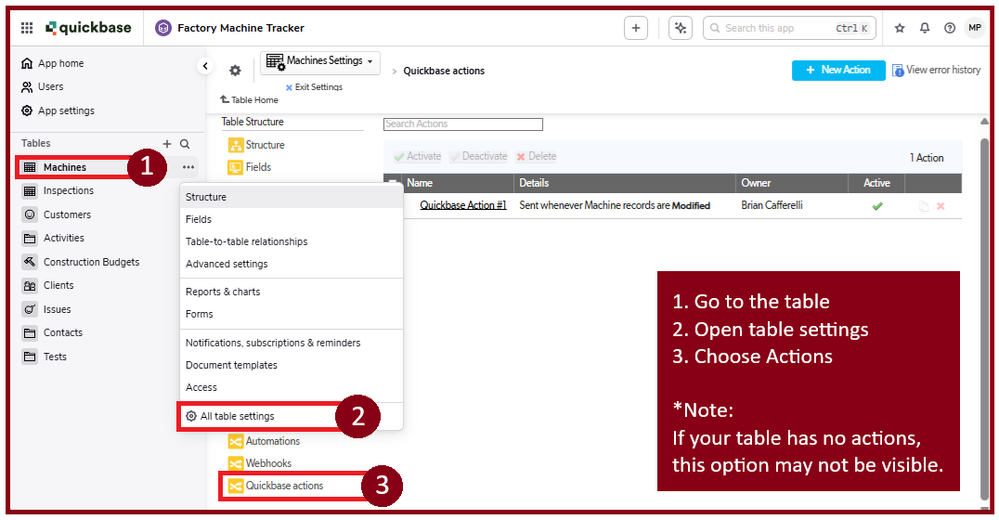
Task: Open the Quickbase Action #1 link
Action: point(463,206)
